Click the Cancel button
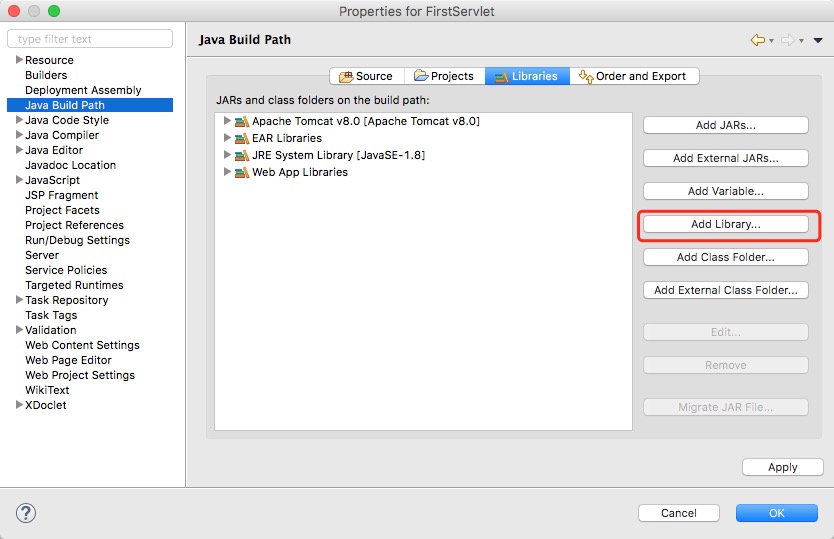The height and width of the screenshot is (539, 834). tap(679, 513)
